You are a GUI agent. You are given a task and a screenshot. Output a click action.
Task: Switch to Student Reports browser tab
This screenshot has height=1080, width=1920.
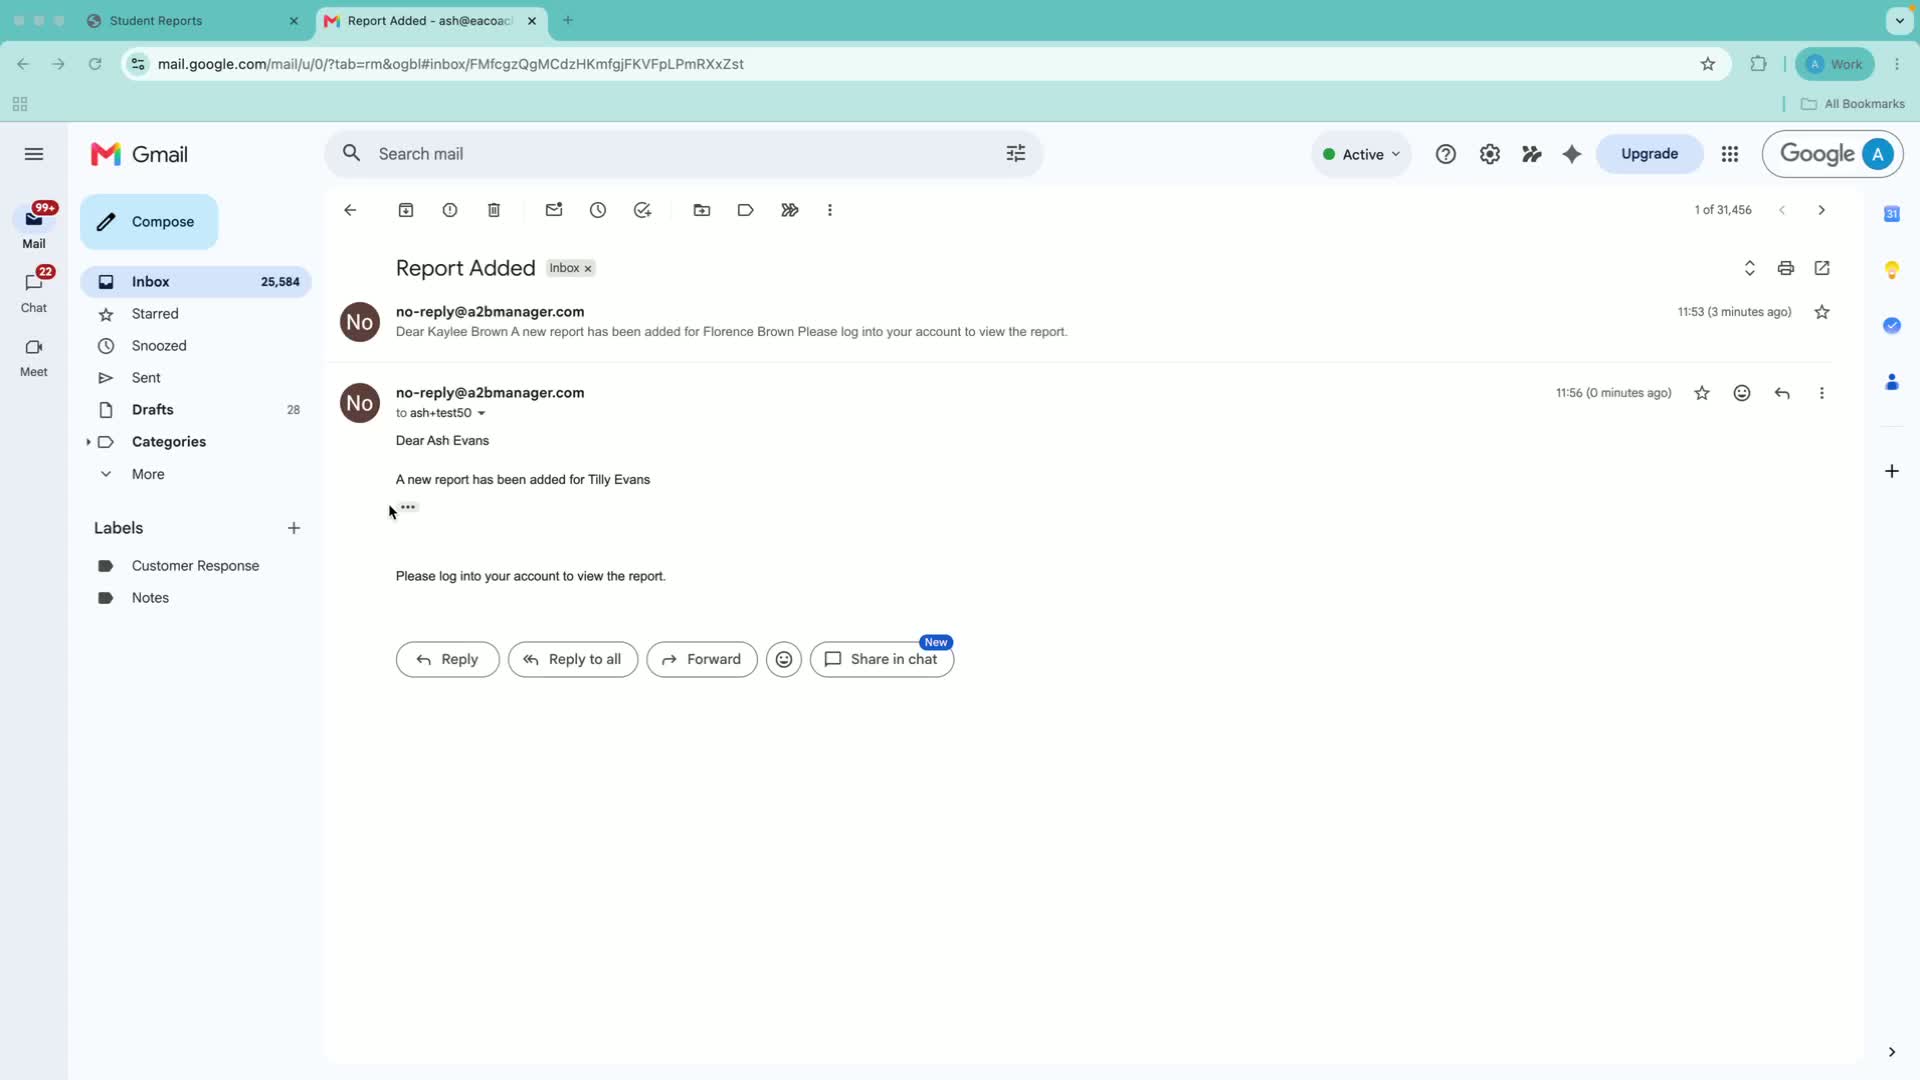click(194, 20)
